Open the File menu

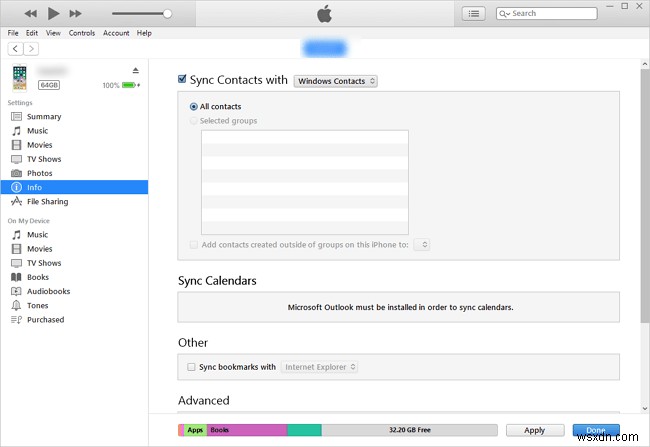[x=13, y=33]
